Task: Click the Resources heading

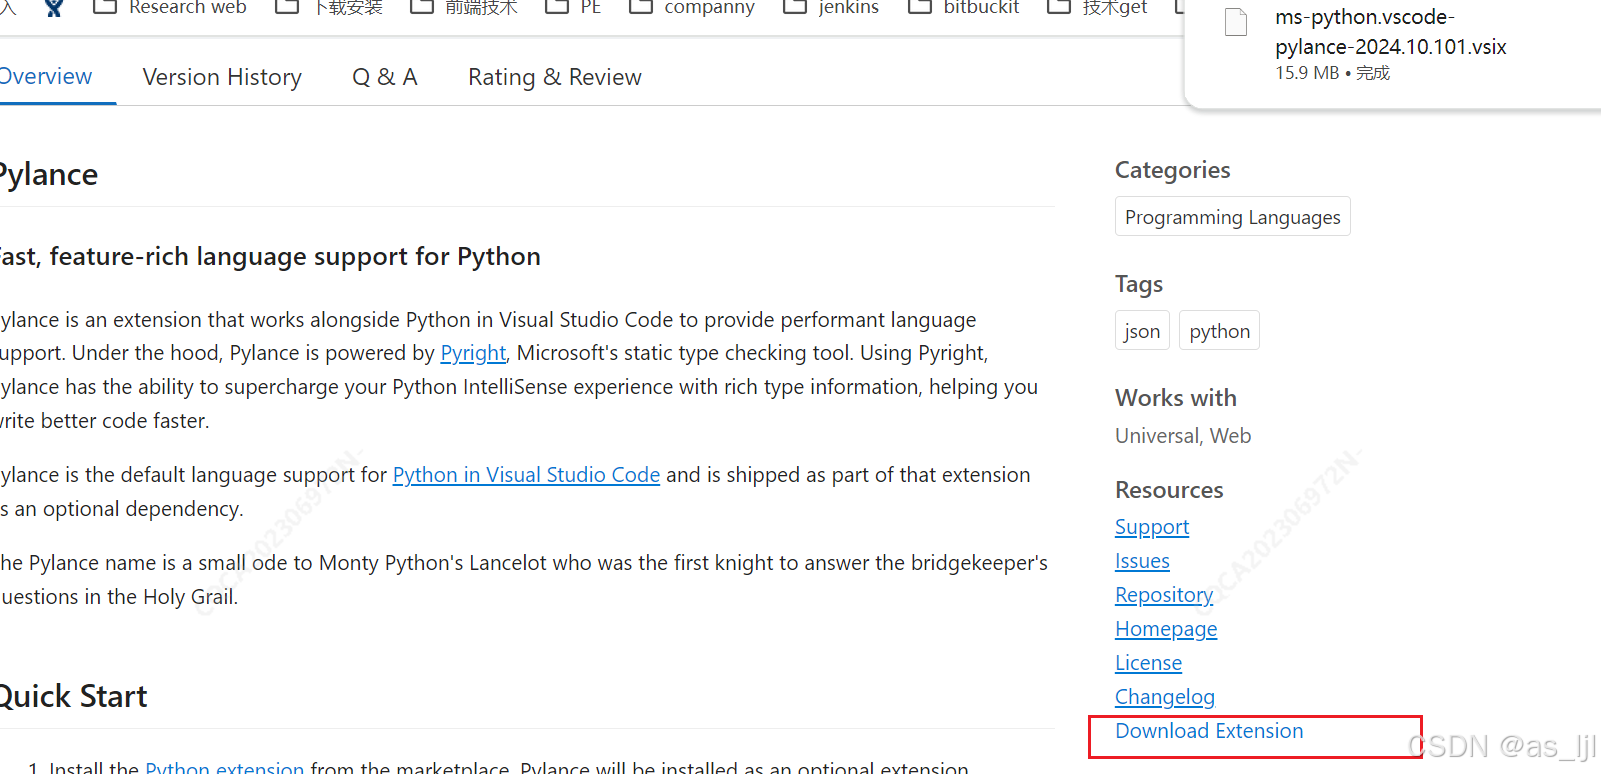Action: click(1169, 490)
